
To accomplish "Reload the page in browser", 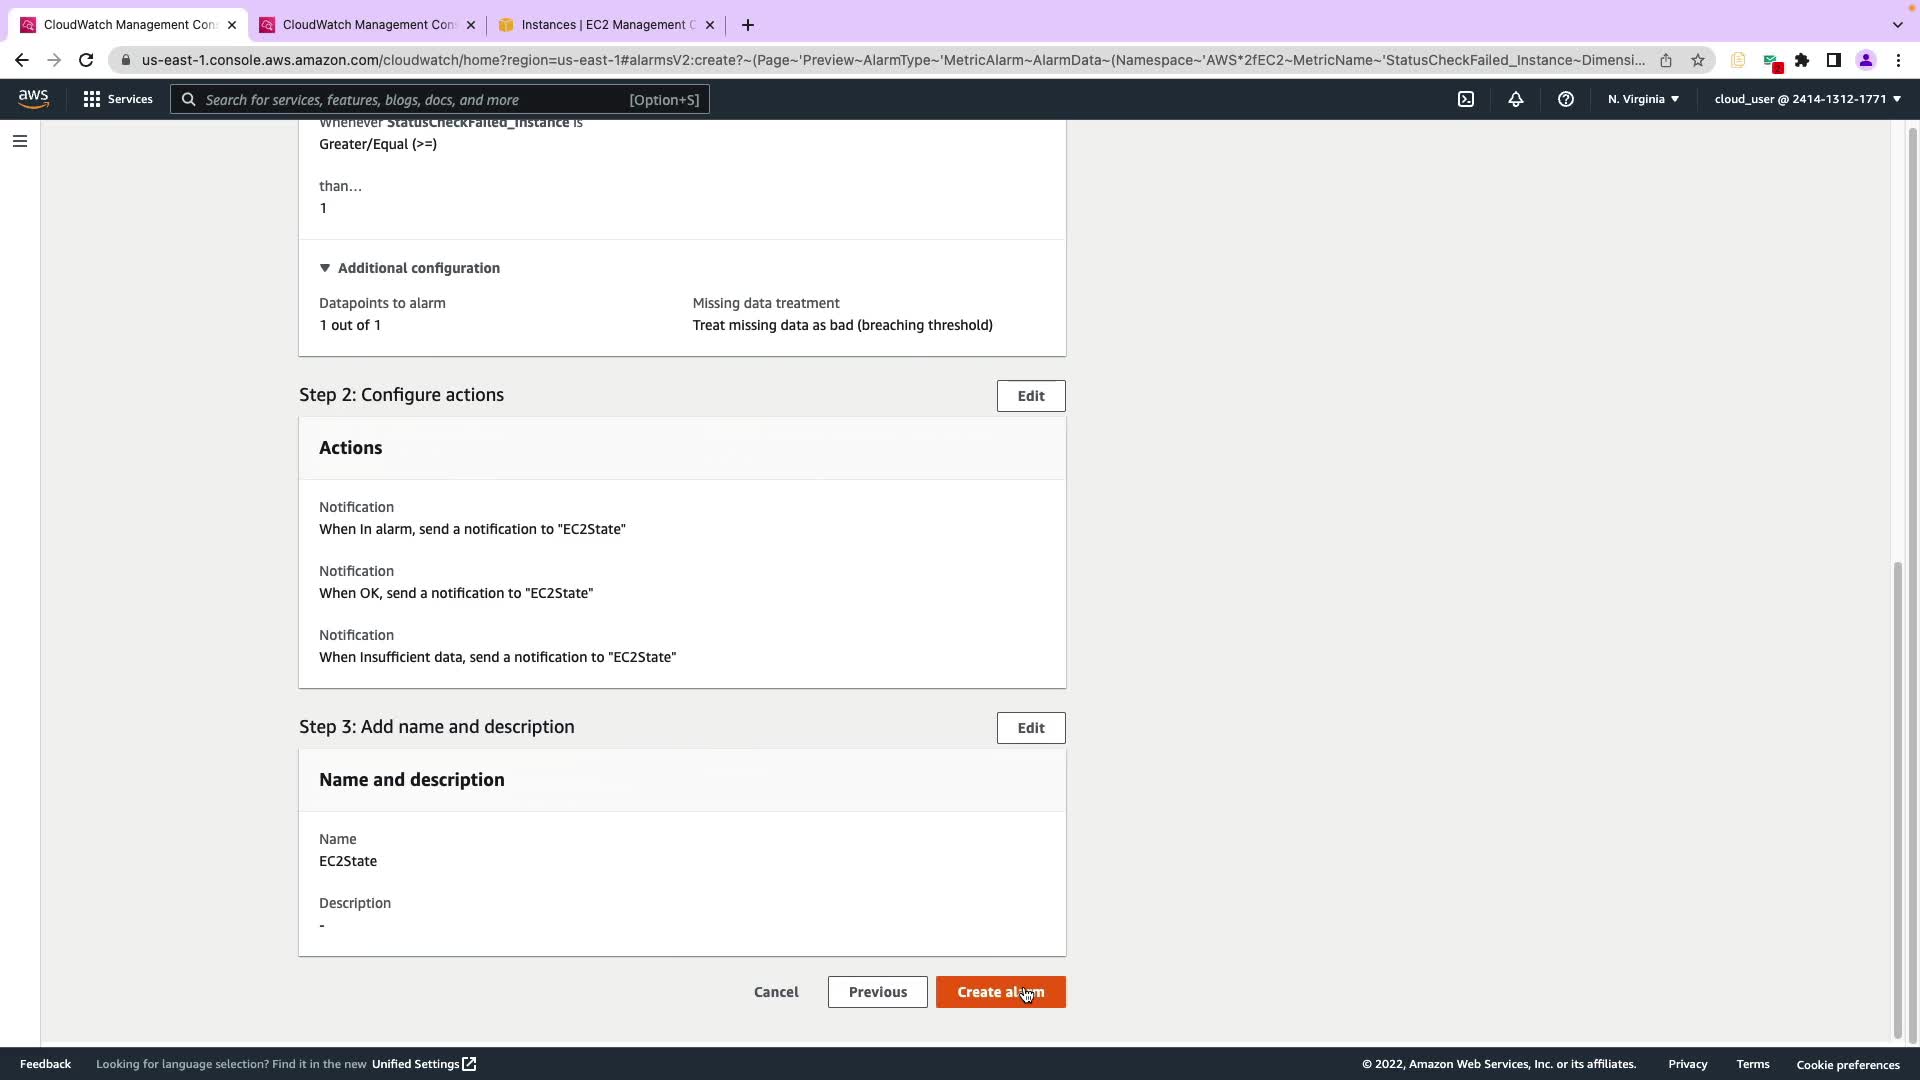I will pos(86,60).
